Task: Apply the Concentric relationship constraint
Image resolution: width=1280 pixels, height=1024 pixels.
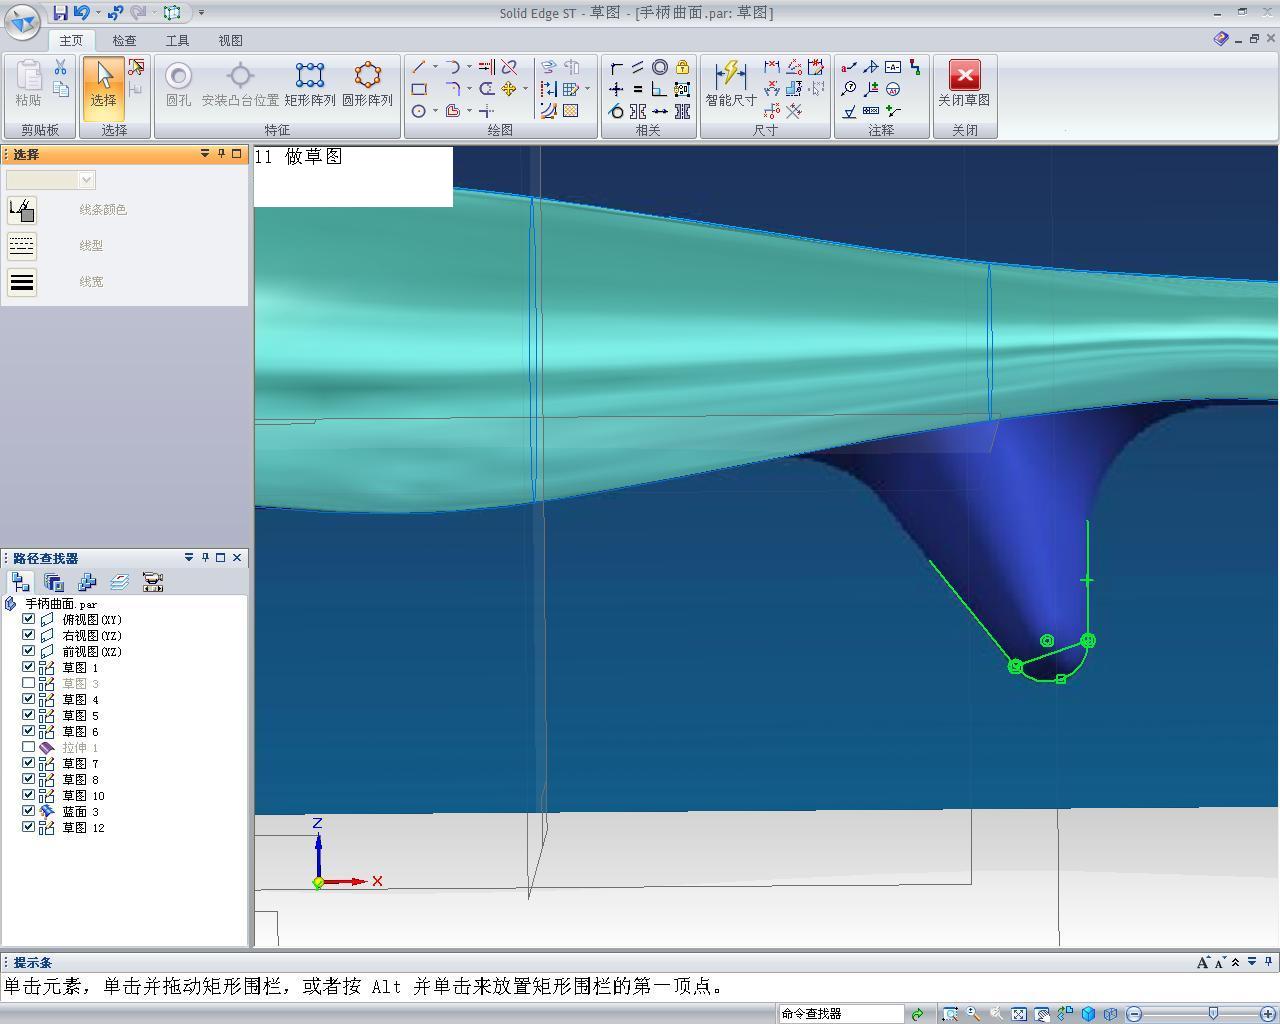Action: click(x=660, y=67)
